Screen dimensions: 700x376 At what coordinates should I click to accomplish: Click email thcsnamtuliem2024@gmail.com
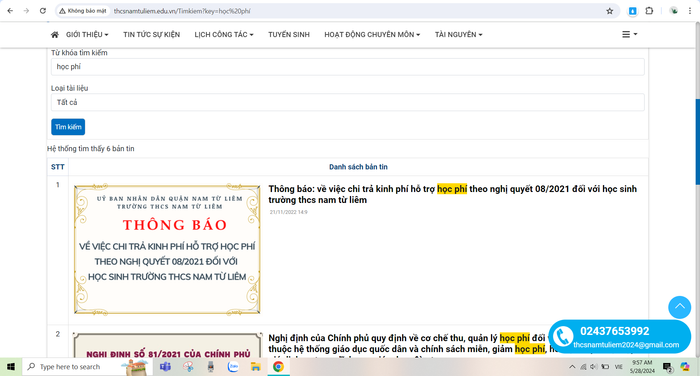coord(626,345)
